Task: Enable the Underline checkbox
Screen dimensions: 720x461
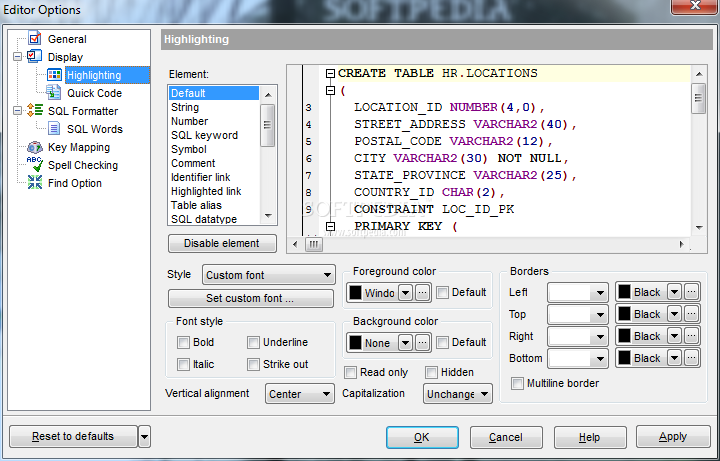Action: pos(253,342)
